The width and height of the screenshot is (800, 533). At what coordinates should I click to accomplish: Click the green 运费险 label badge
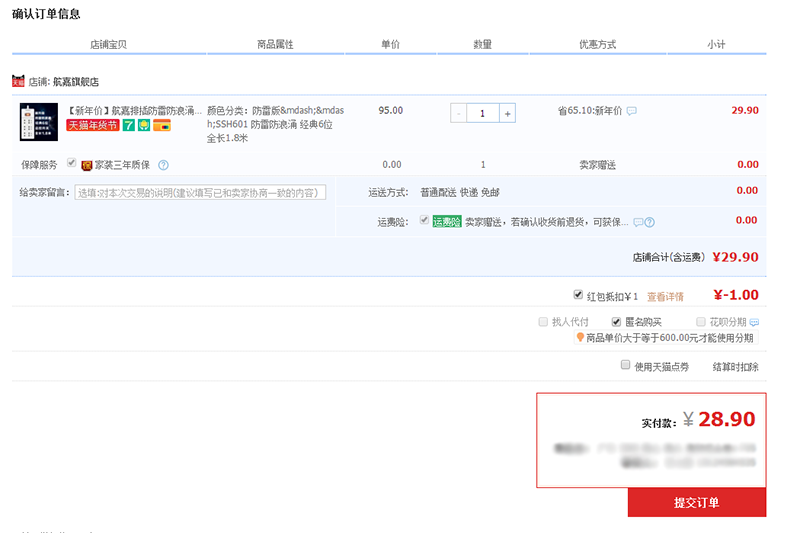tap(447, 221)
